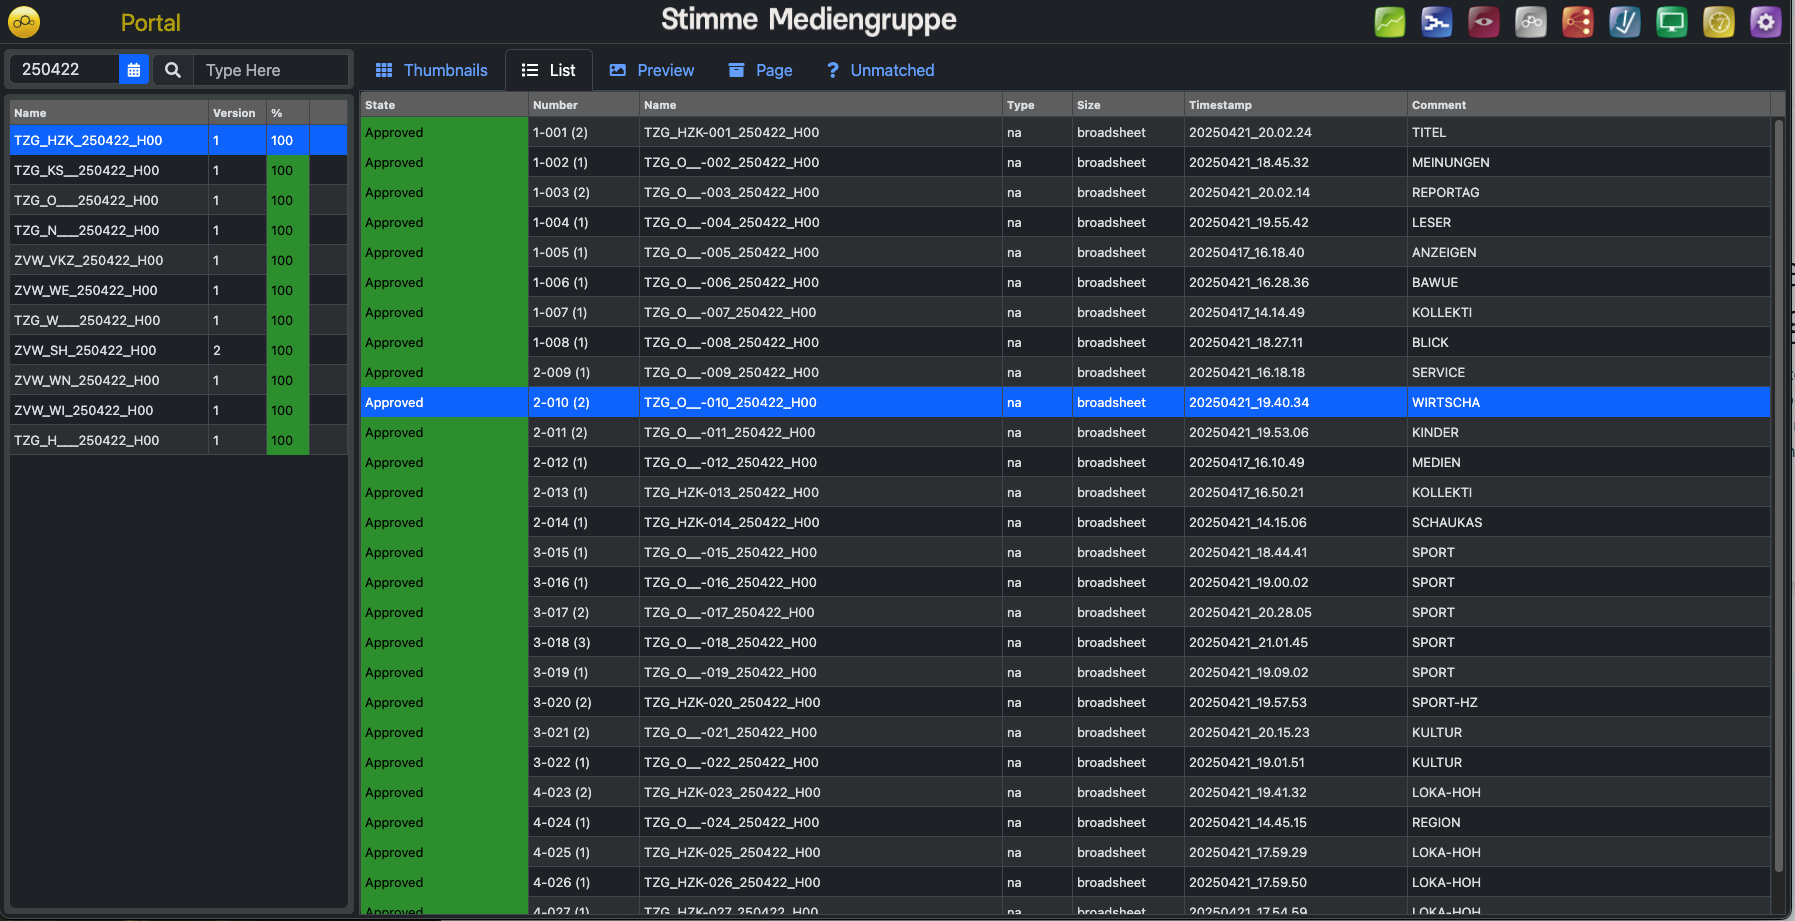The image size is (1795, 921).
Task: Switch to the Thumbnails tab
Action: (x=432, y=70)
